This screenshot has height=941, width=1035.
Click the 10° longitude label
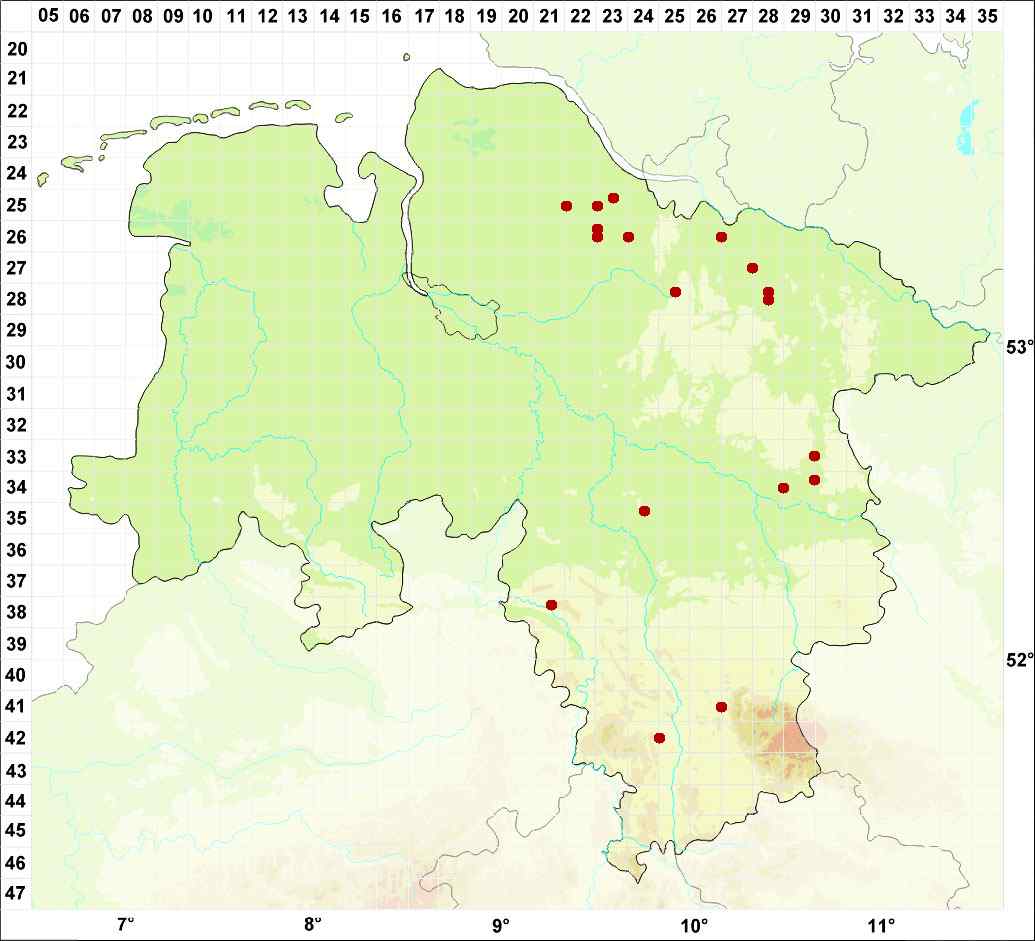695,924
